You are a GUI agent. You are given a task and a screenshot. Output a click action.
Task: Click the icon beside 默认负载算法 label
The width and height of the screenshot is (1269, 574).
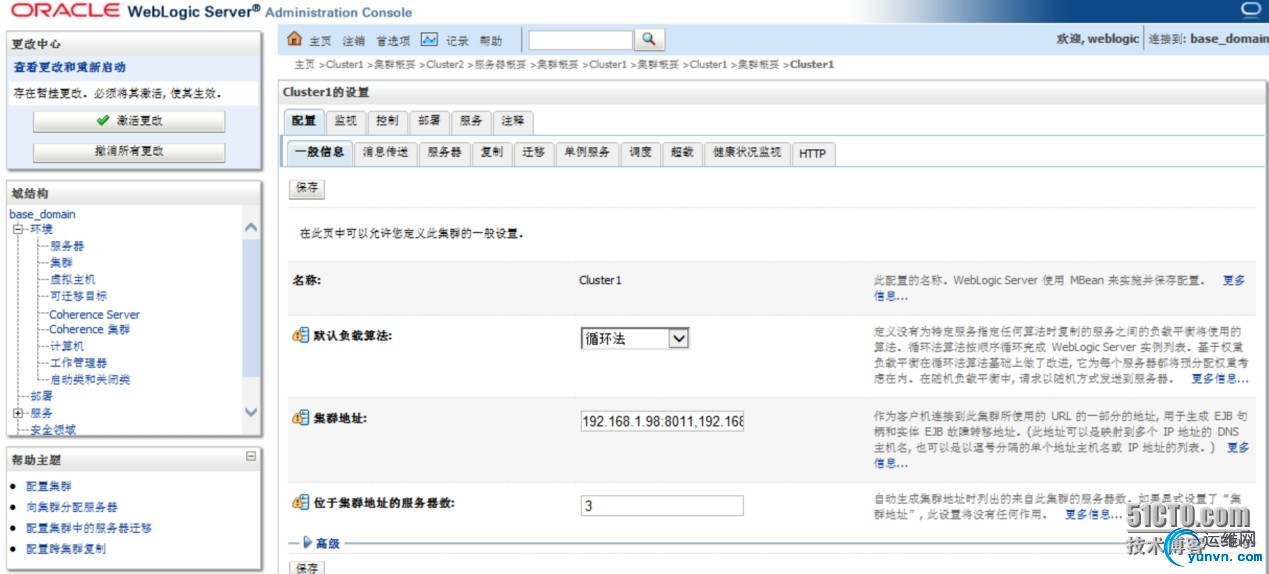coord(301,336)
